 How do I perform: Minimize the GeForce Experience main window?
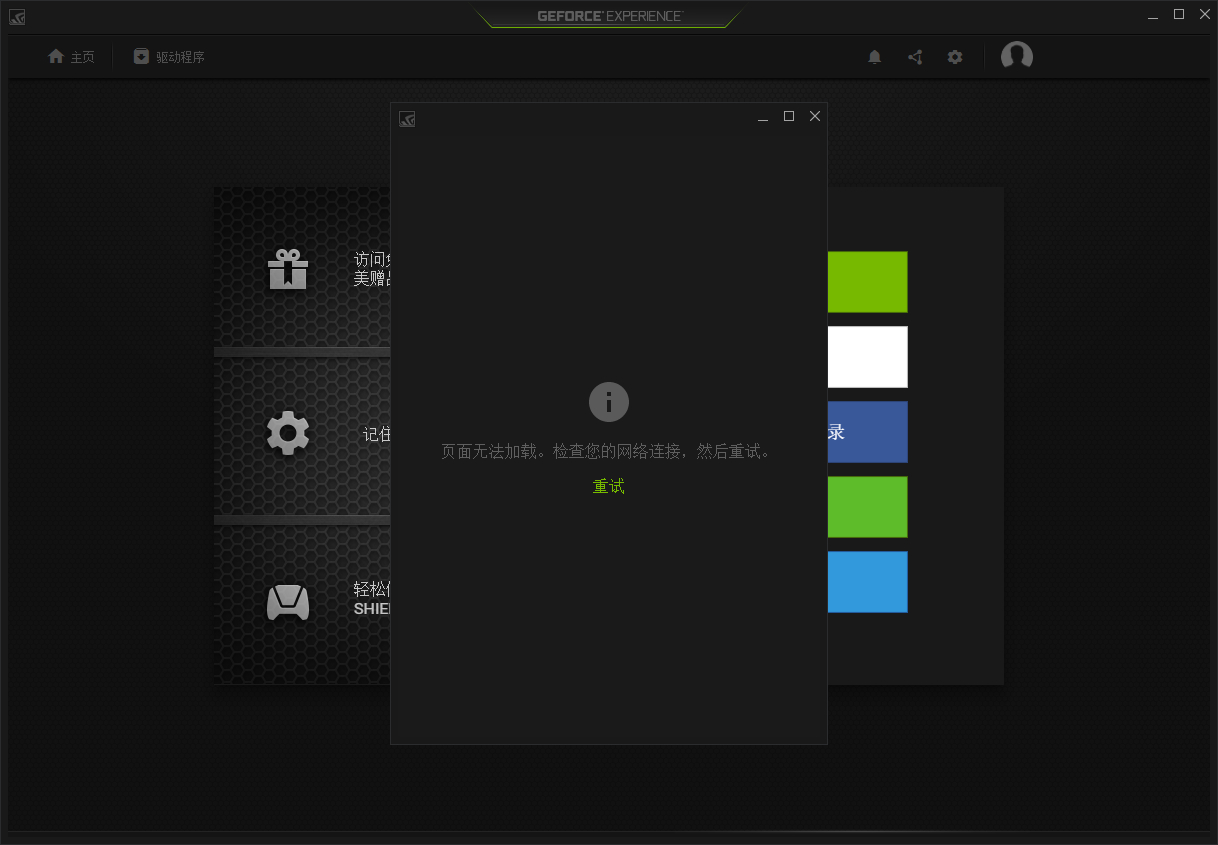(x=1153, y=16)
